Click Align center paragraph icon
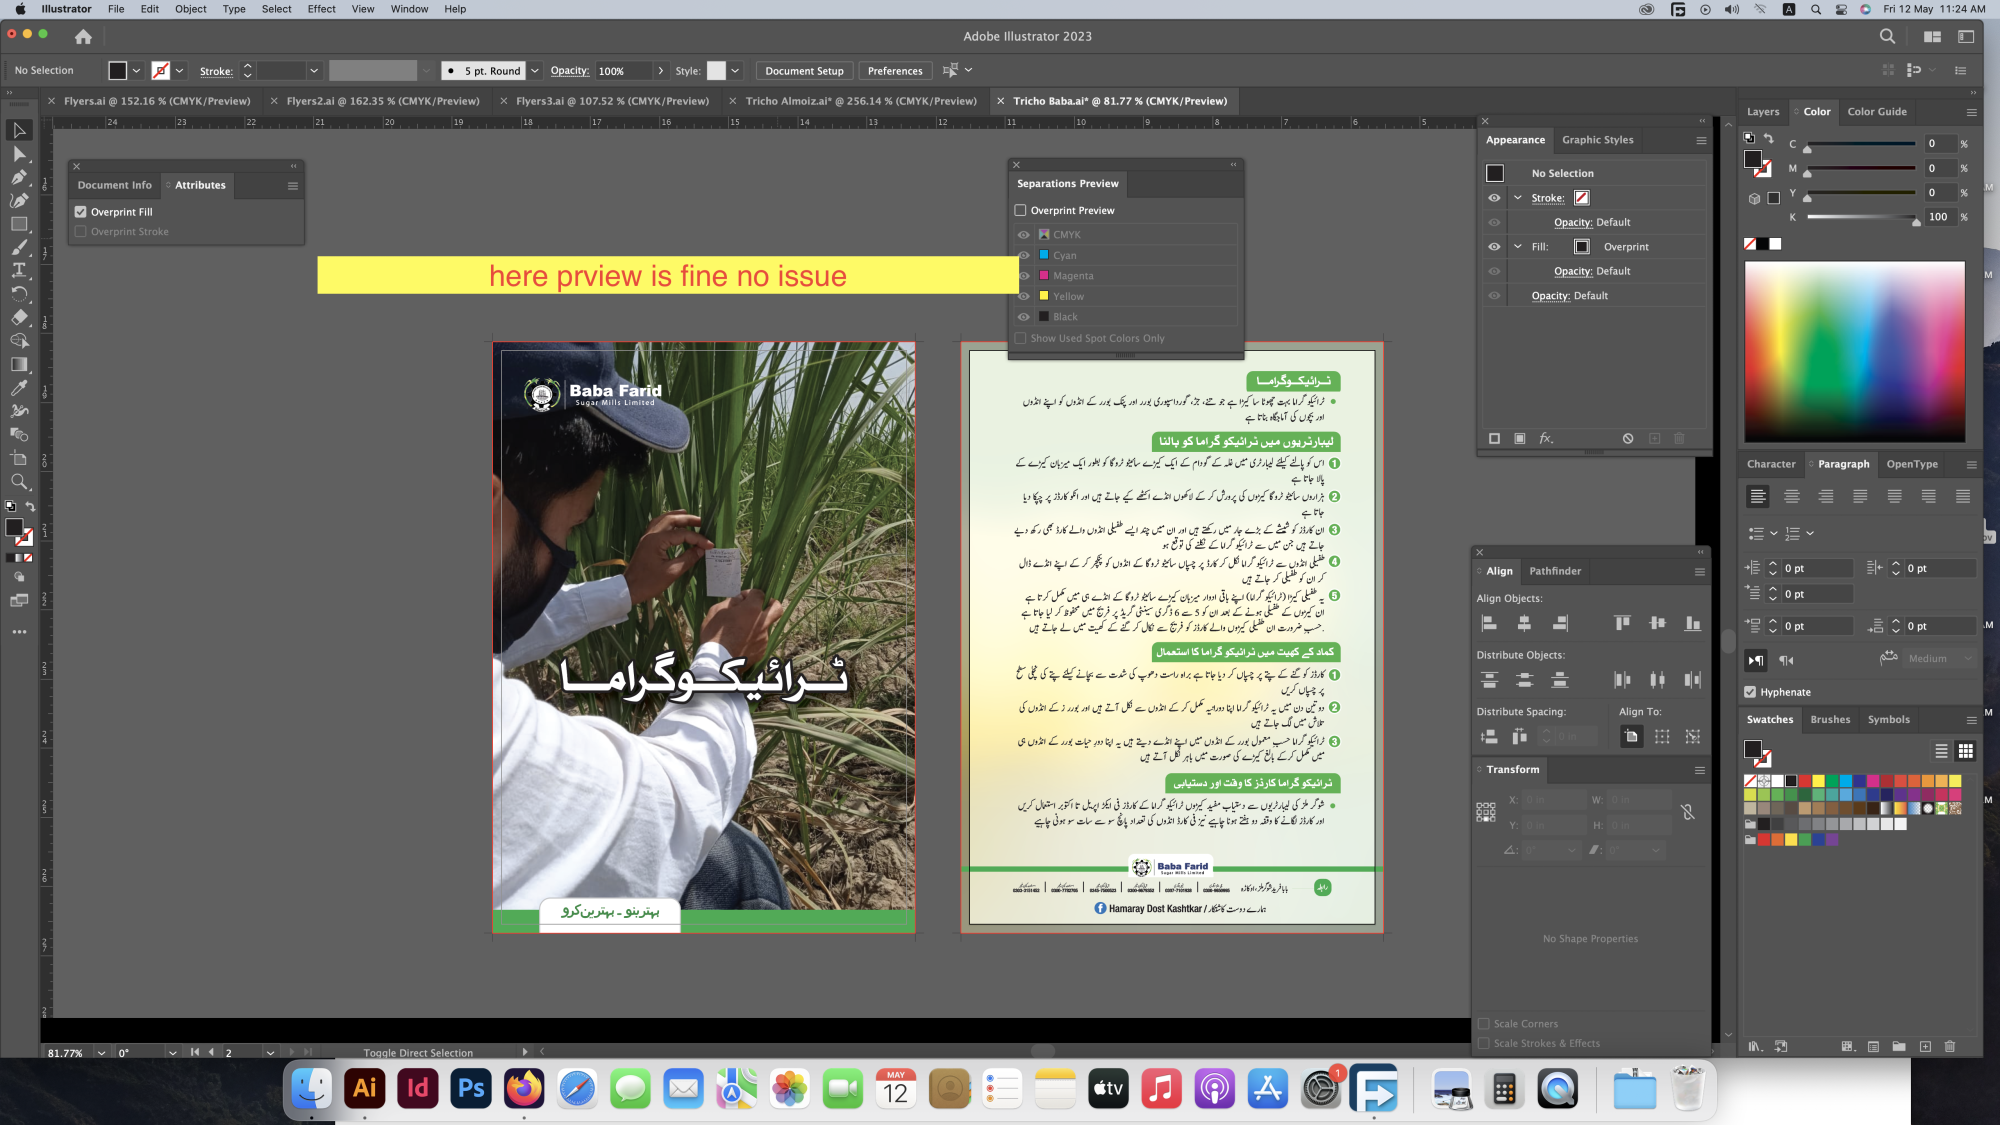Screen dimensions: 2000x1125 coord(1792,496)
